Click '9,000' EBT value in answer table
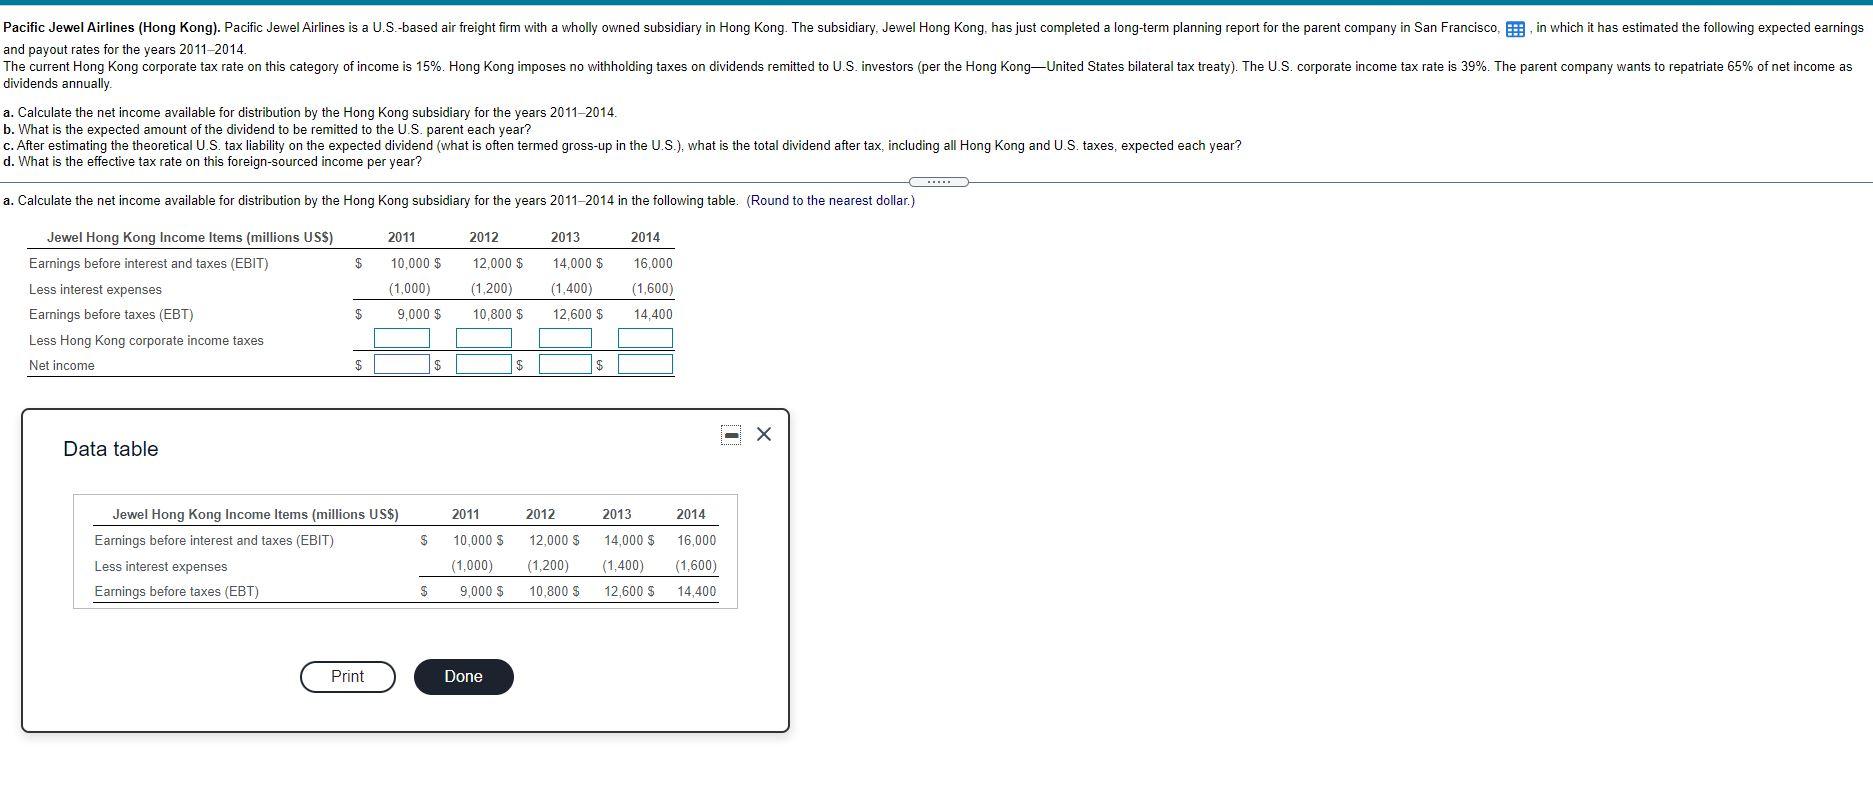This screenshot has height=802, width=1873. coord(414,314)
